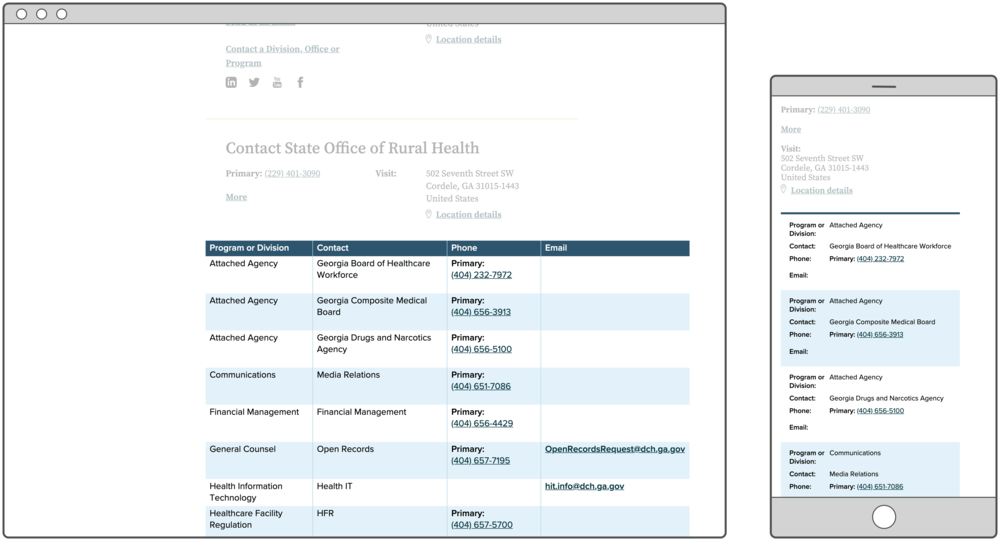Tap Georgia Composite Medical Board in mobile view
This screenshot has height=541, width=1000.
(882, 322)
